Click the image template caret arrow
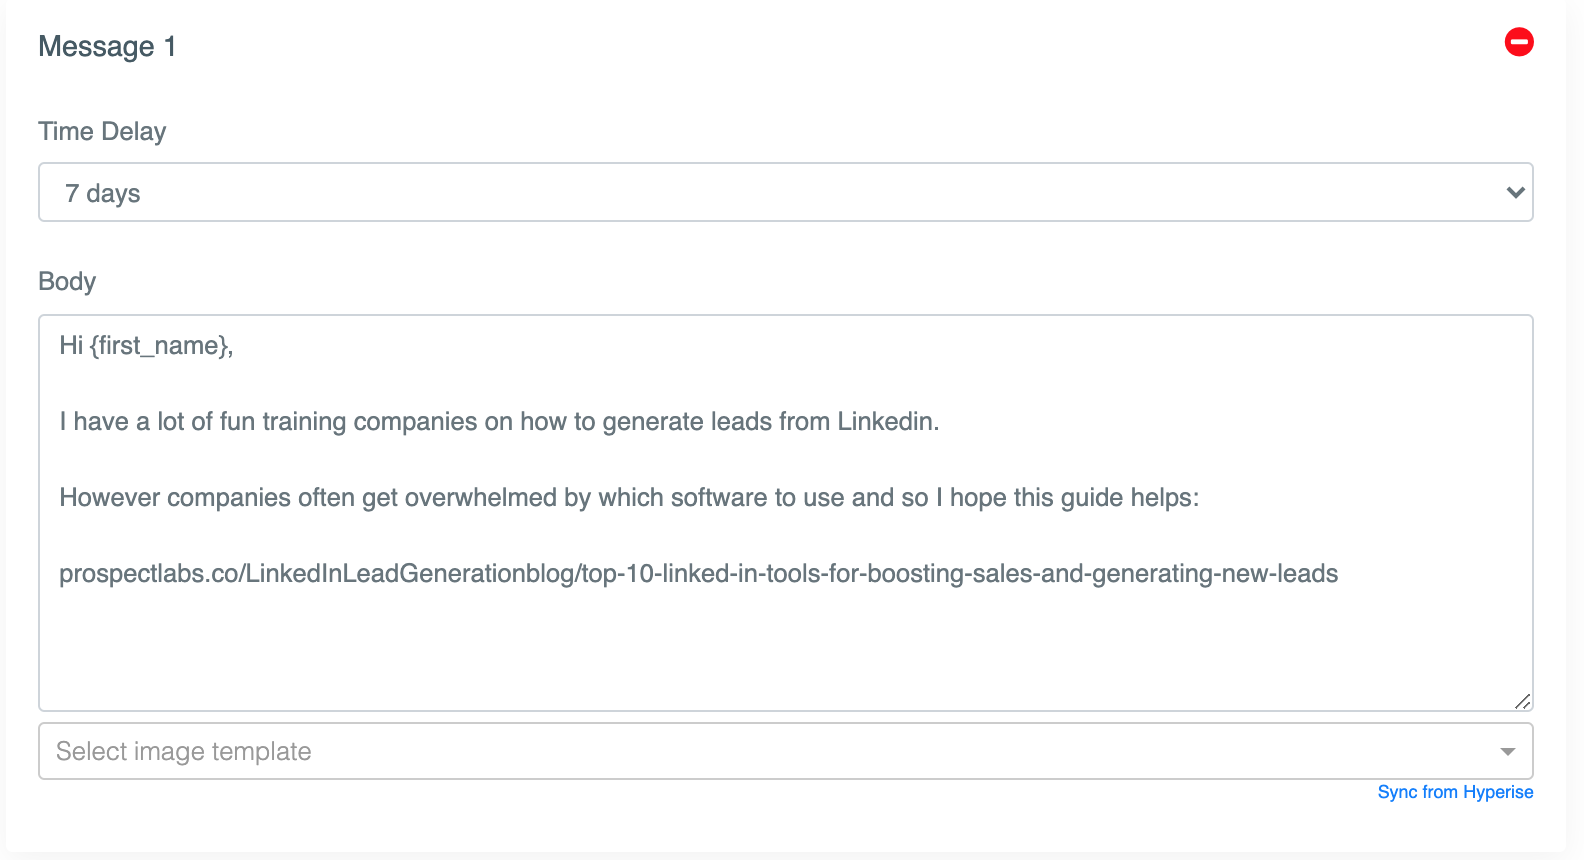 point(1508,751)
